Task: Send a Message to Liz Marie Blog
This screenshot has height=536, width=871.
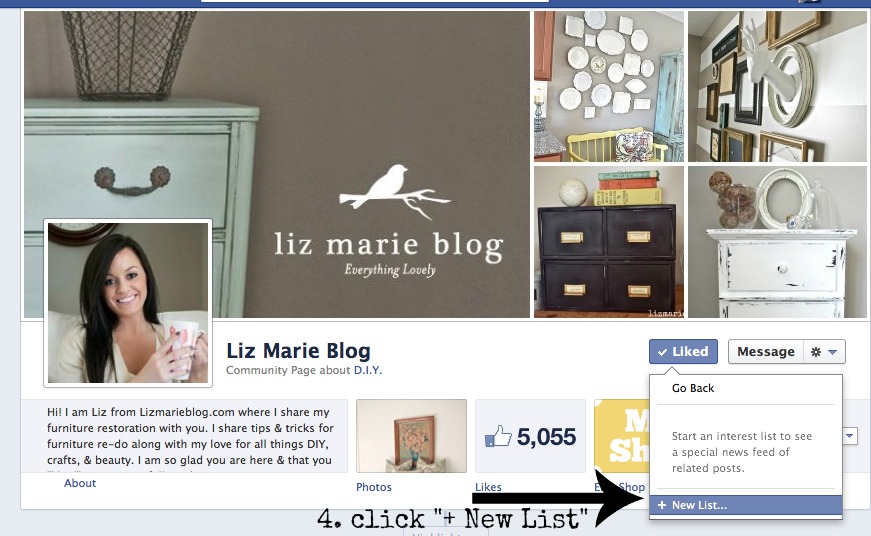Action: [x=765, y=352]
